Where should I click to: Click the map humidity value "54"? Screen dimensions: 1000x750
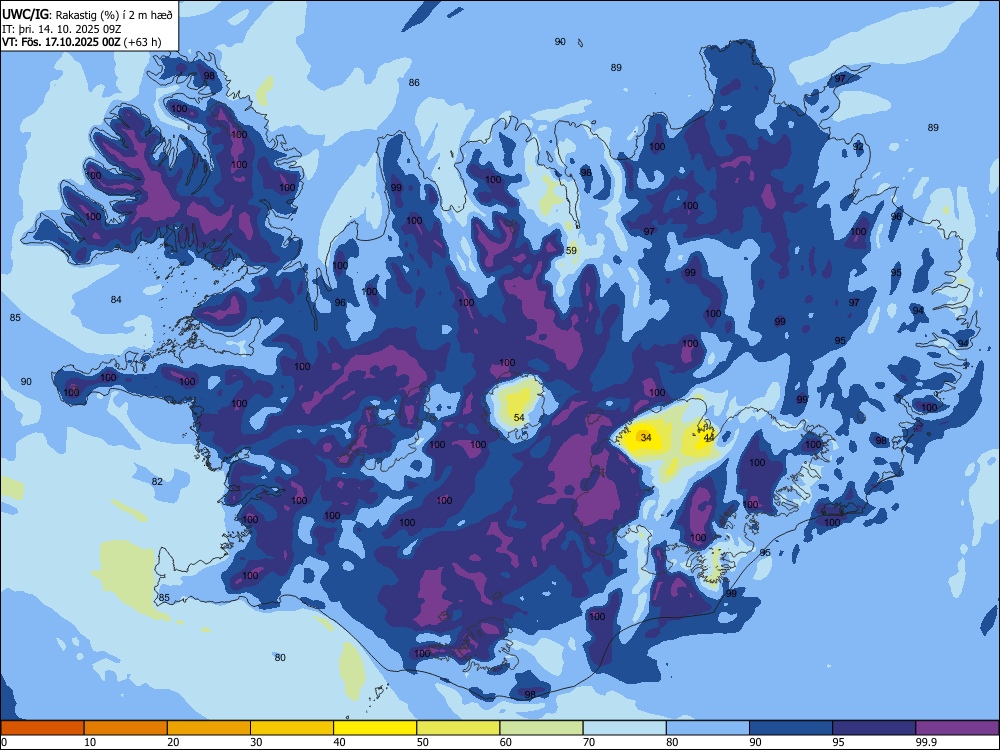point(519,418)
